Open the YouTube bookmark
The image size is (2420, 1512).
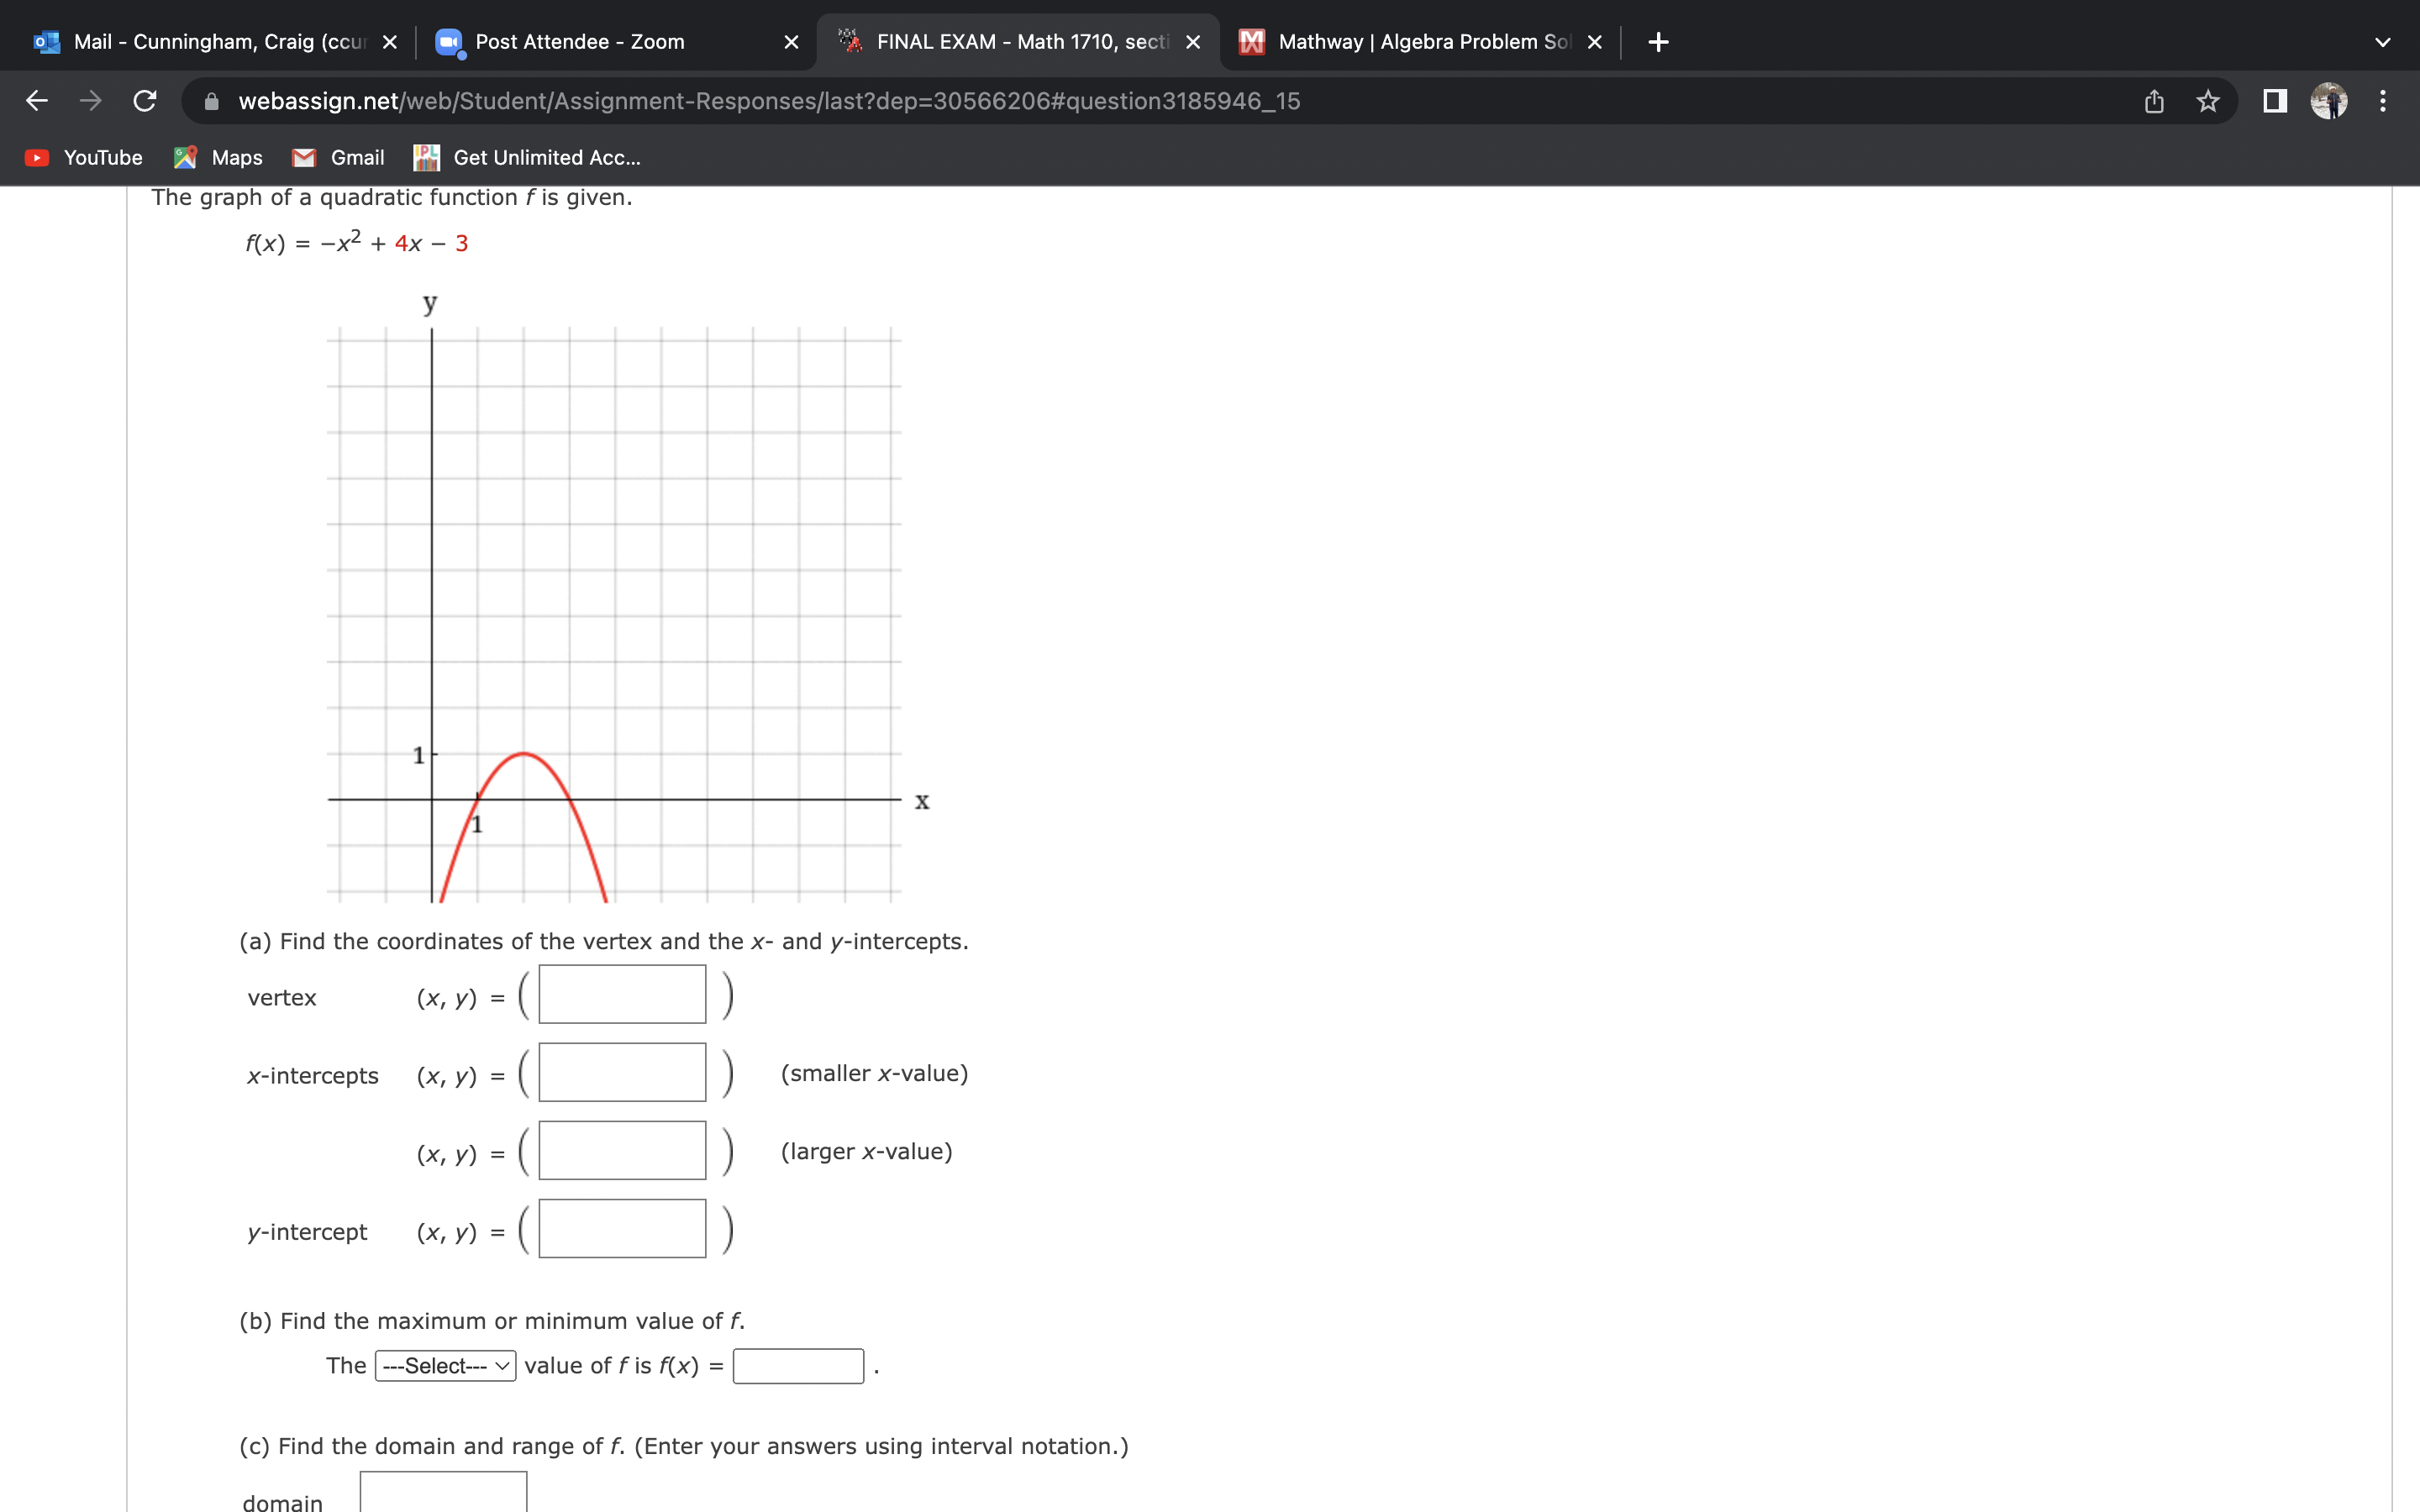[x=83, y=157]
